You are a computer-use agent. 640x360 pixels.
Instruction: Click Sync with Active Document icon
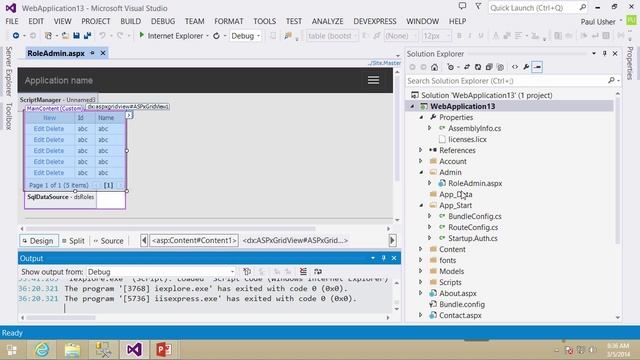tap(467, 67)
